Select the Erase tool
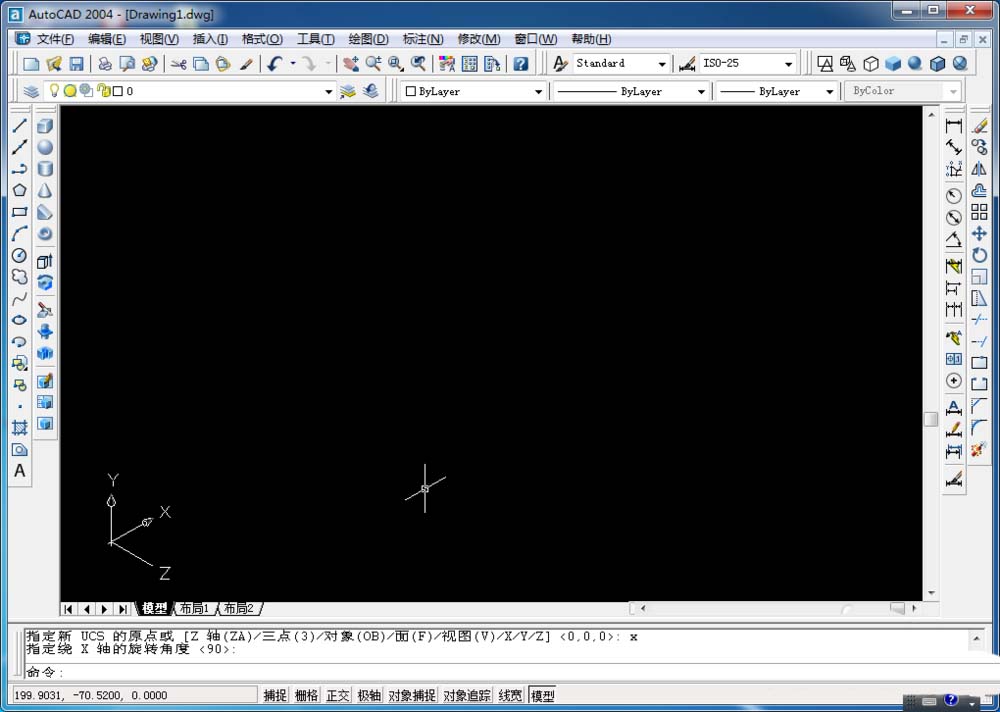Viewport: 1000px width, 712px height. click(x=979, y=126)
